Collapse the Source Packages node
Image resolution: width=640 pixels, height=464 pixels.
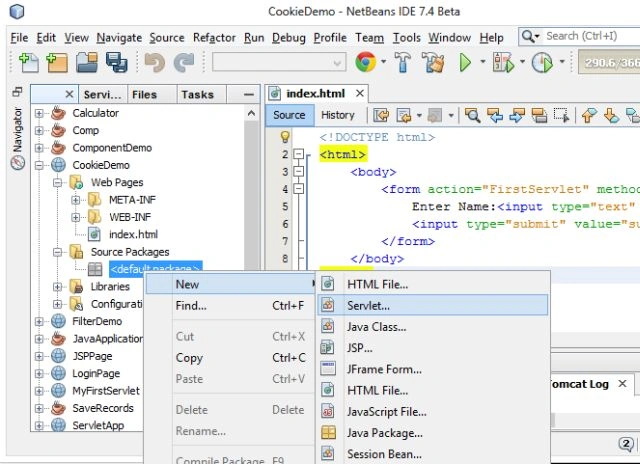[x=58, y=252]
